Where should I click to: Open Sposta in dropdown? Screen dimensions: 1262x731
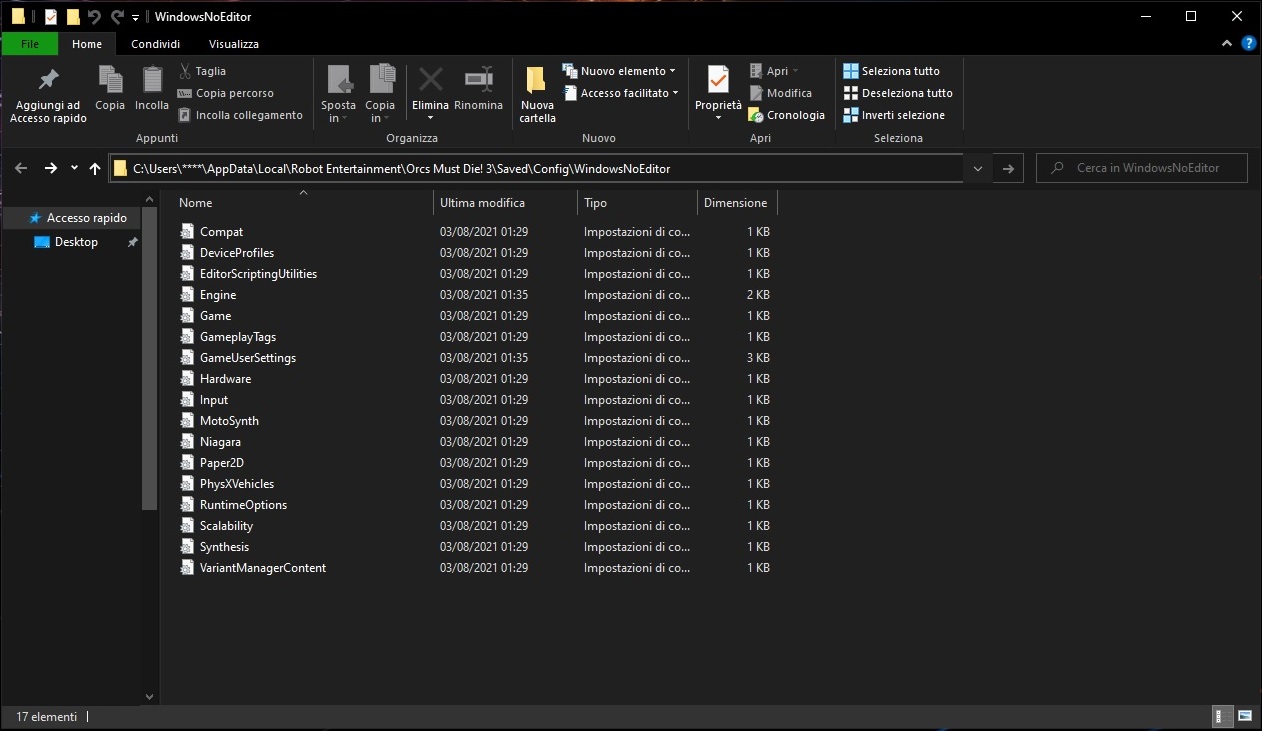tap(338, 95)
